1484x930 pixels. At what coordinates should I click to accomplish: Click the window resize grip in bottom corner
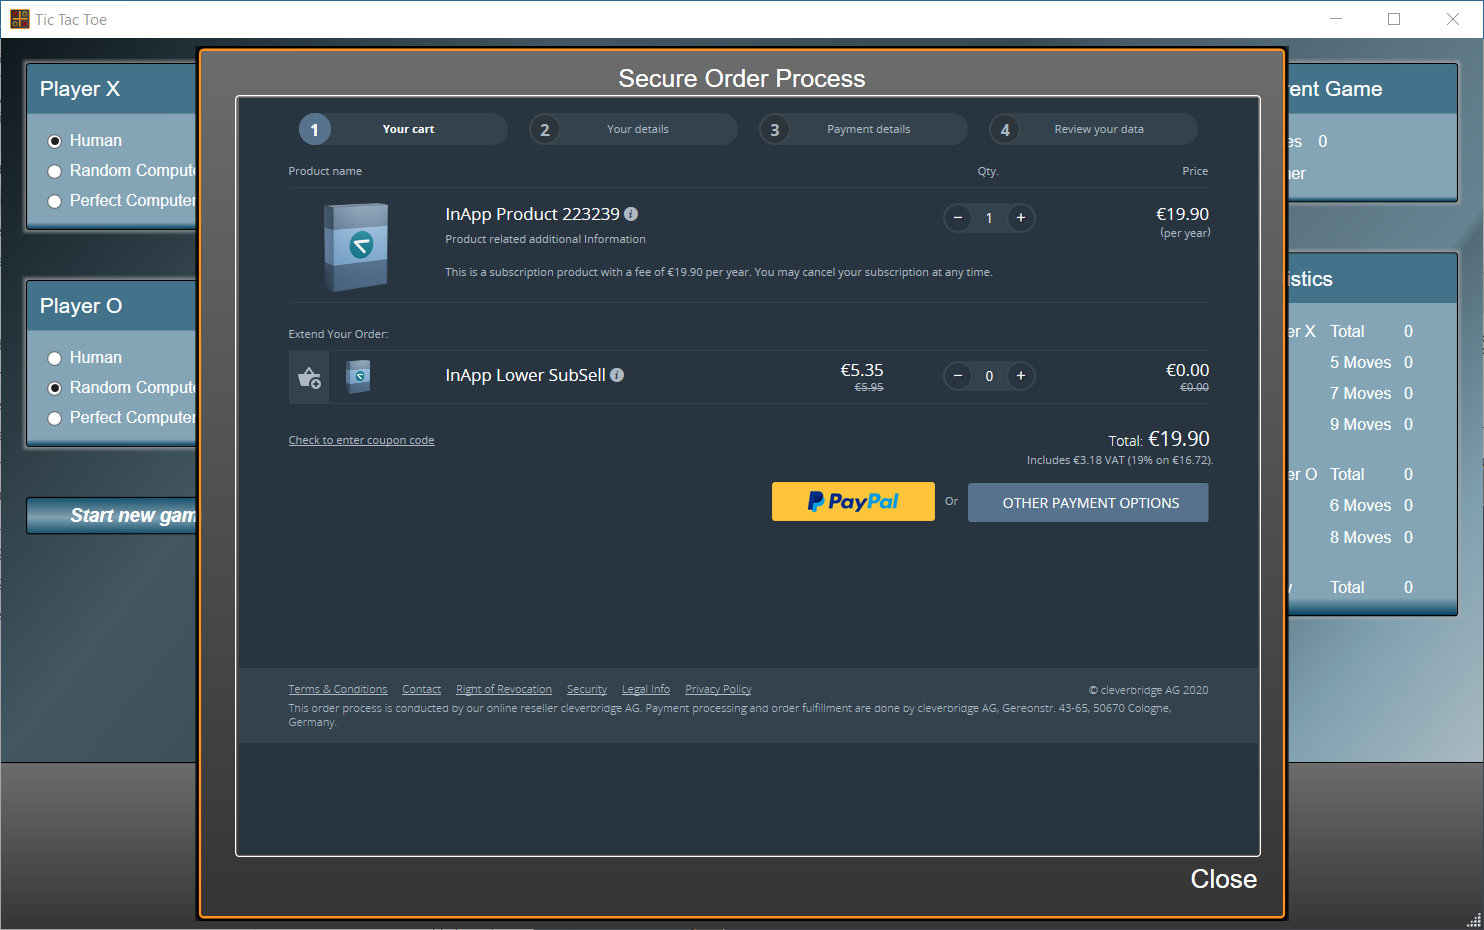pyautogui.click(x=1474, y=920)
